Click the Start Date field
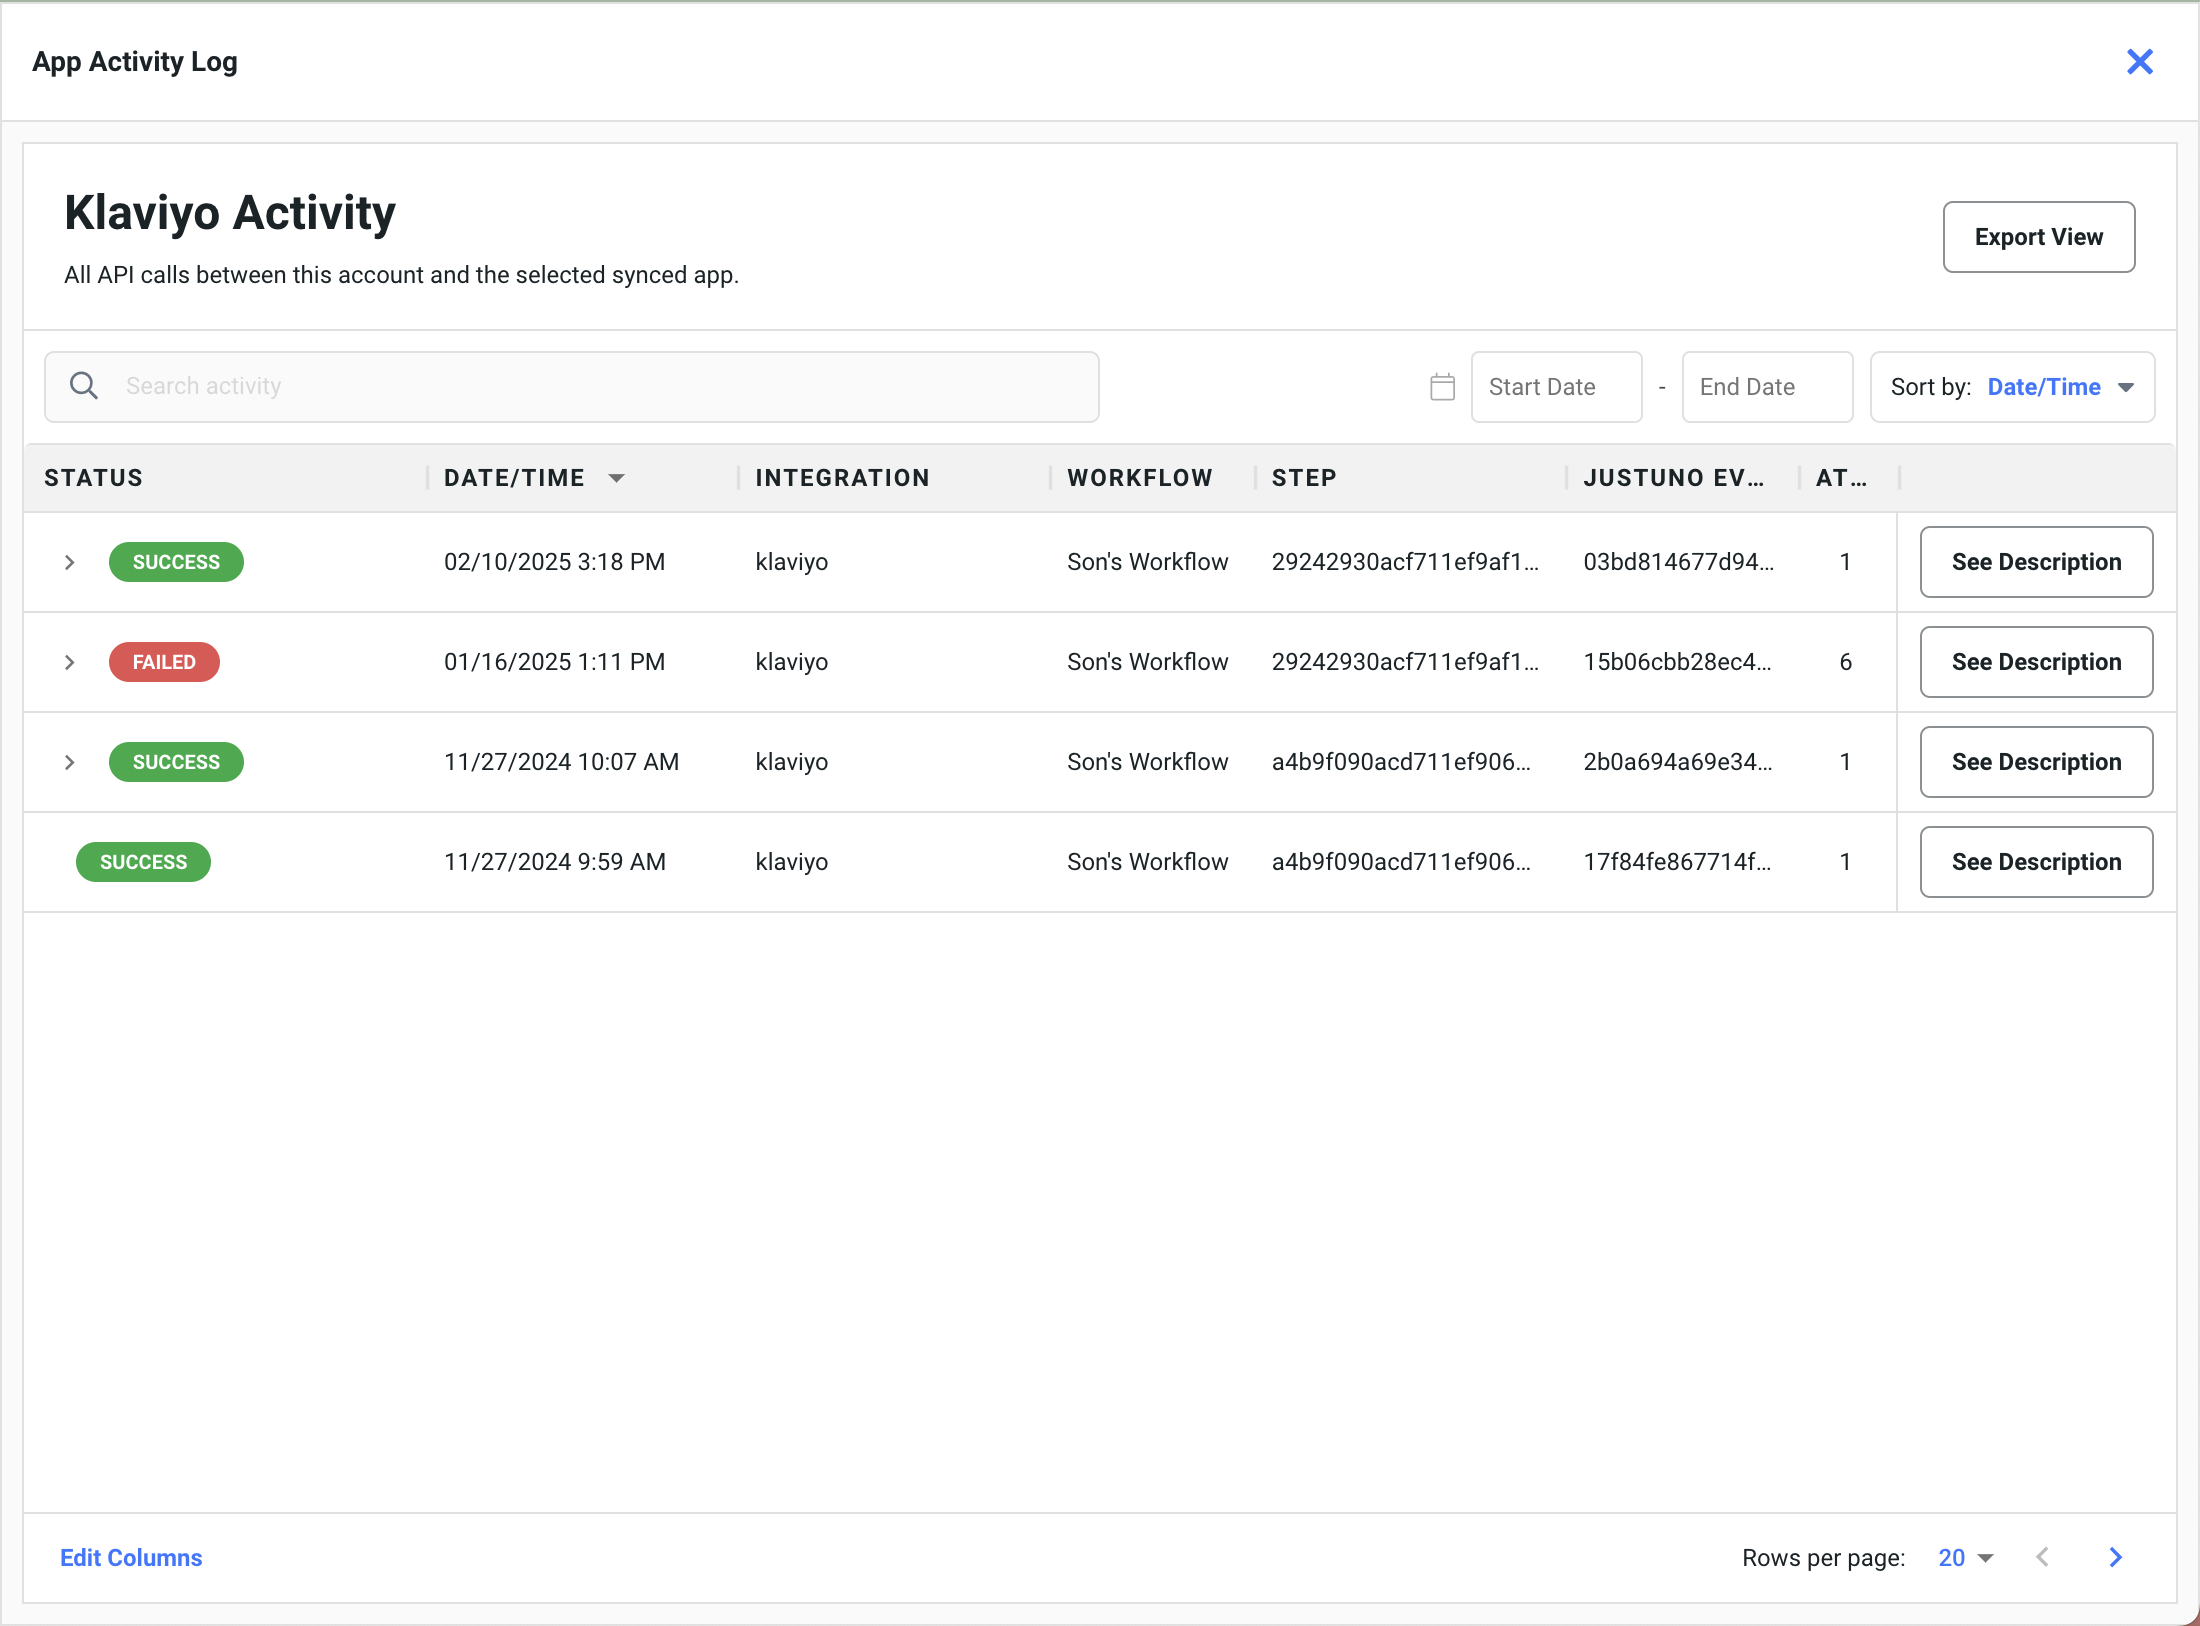Screen dimensions: 2200x1626 tap(1556, 387)
